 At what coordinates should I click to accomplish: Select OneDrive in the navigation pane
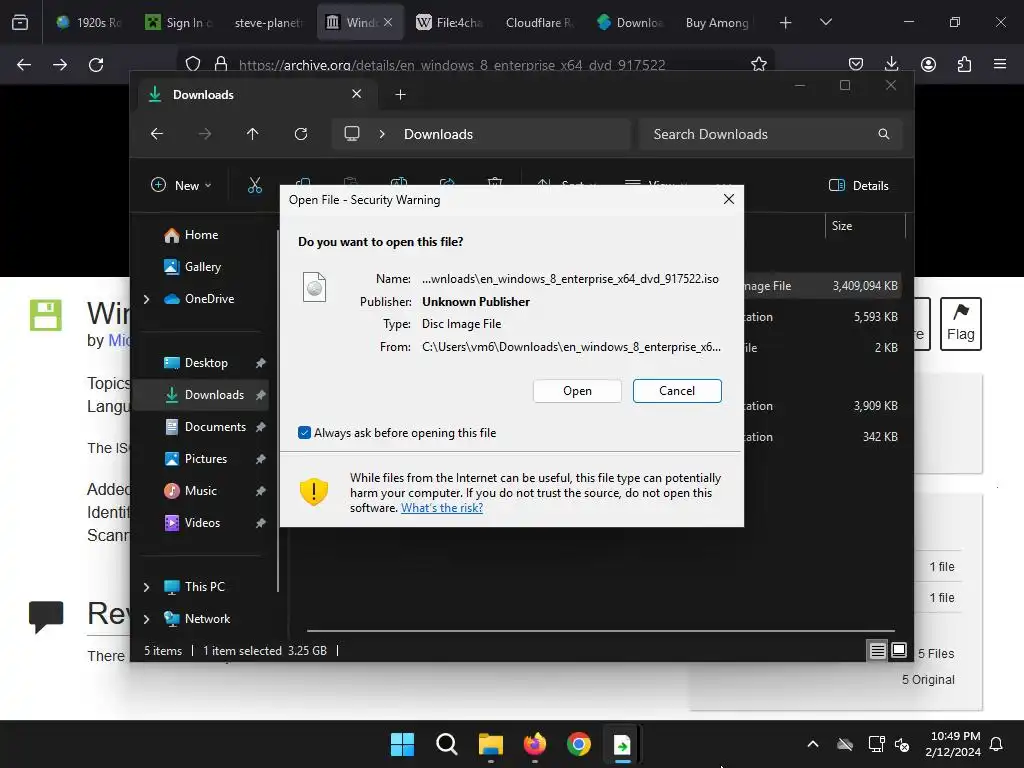tap(209, 298)
